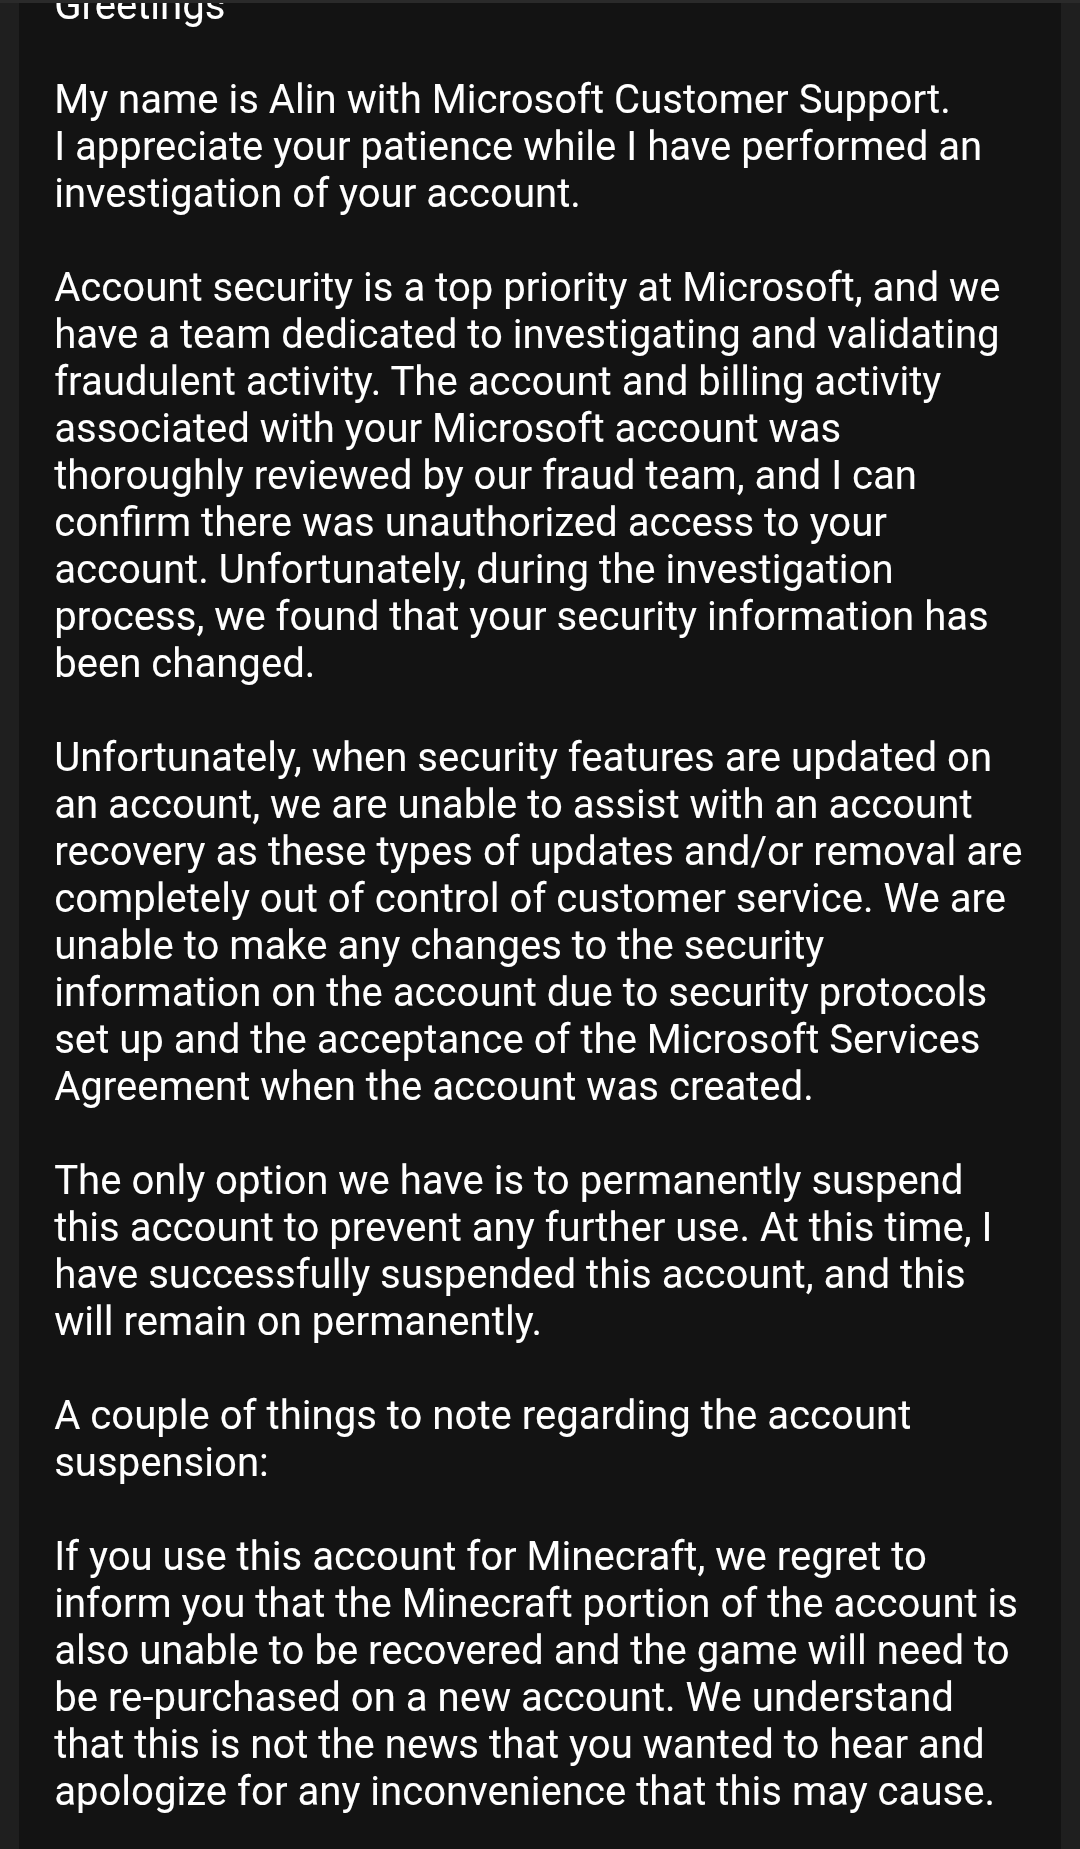The height and width of the screenshot is (1849, 1080).
Task: Click the words "will remain on permanently."
Action: (297, 1321)
